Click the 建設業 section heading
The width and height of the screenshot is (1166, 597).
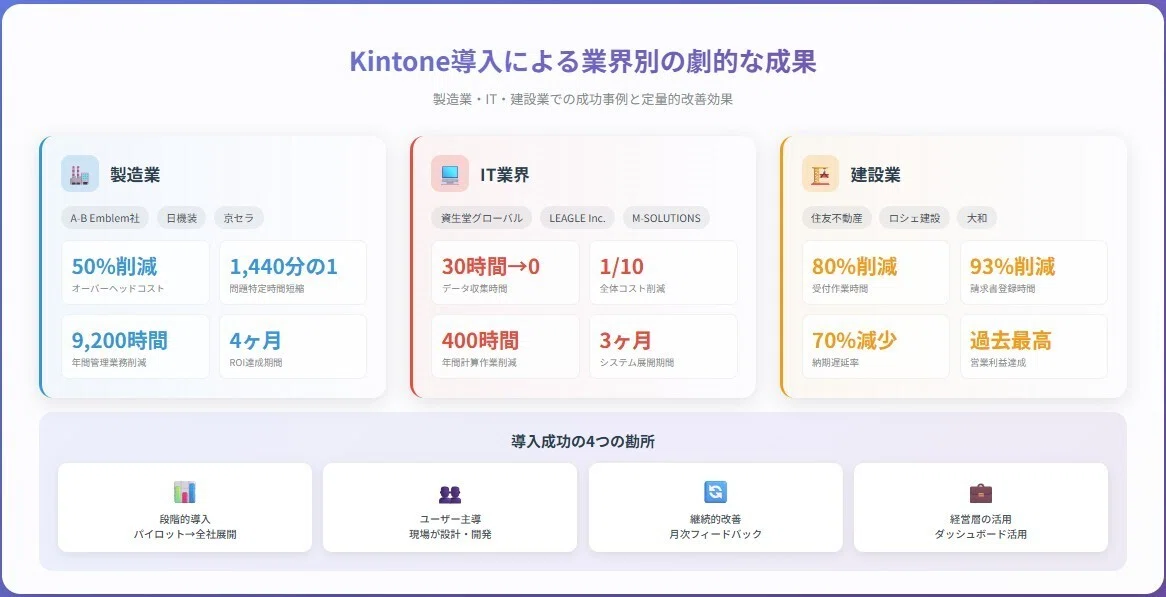[x=875, y=175]
